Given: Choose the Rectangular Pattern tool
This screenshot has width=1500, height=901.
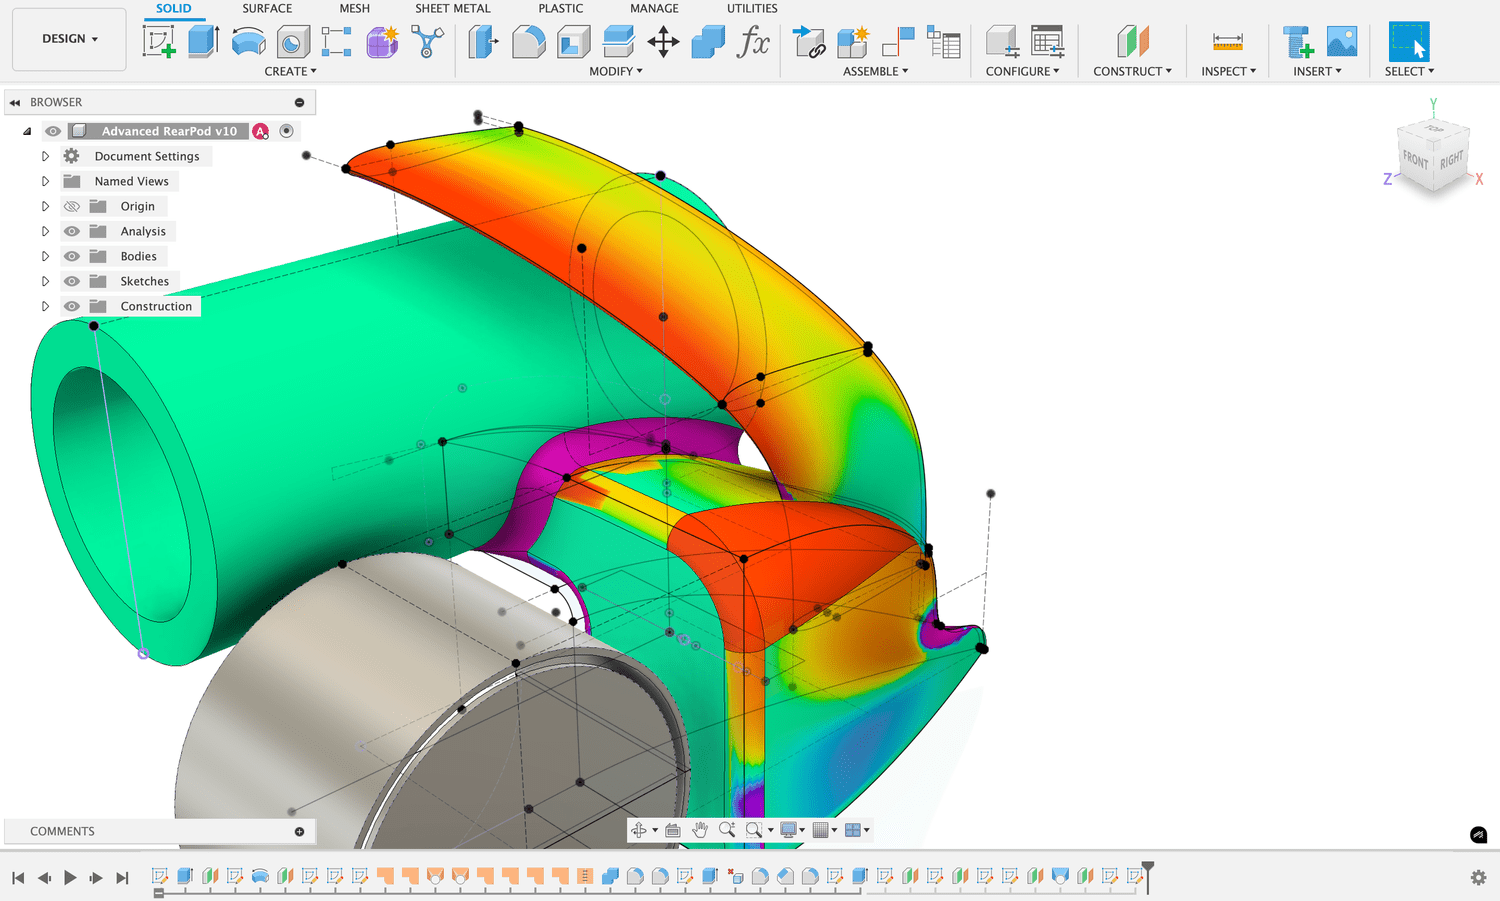Looking at the screenshot, I should [x=337, y=42].
